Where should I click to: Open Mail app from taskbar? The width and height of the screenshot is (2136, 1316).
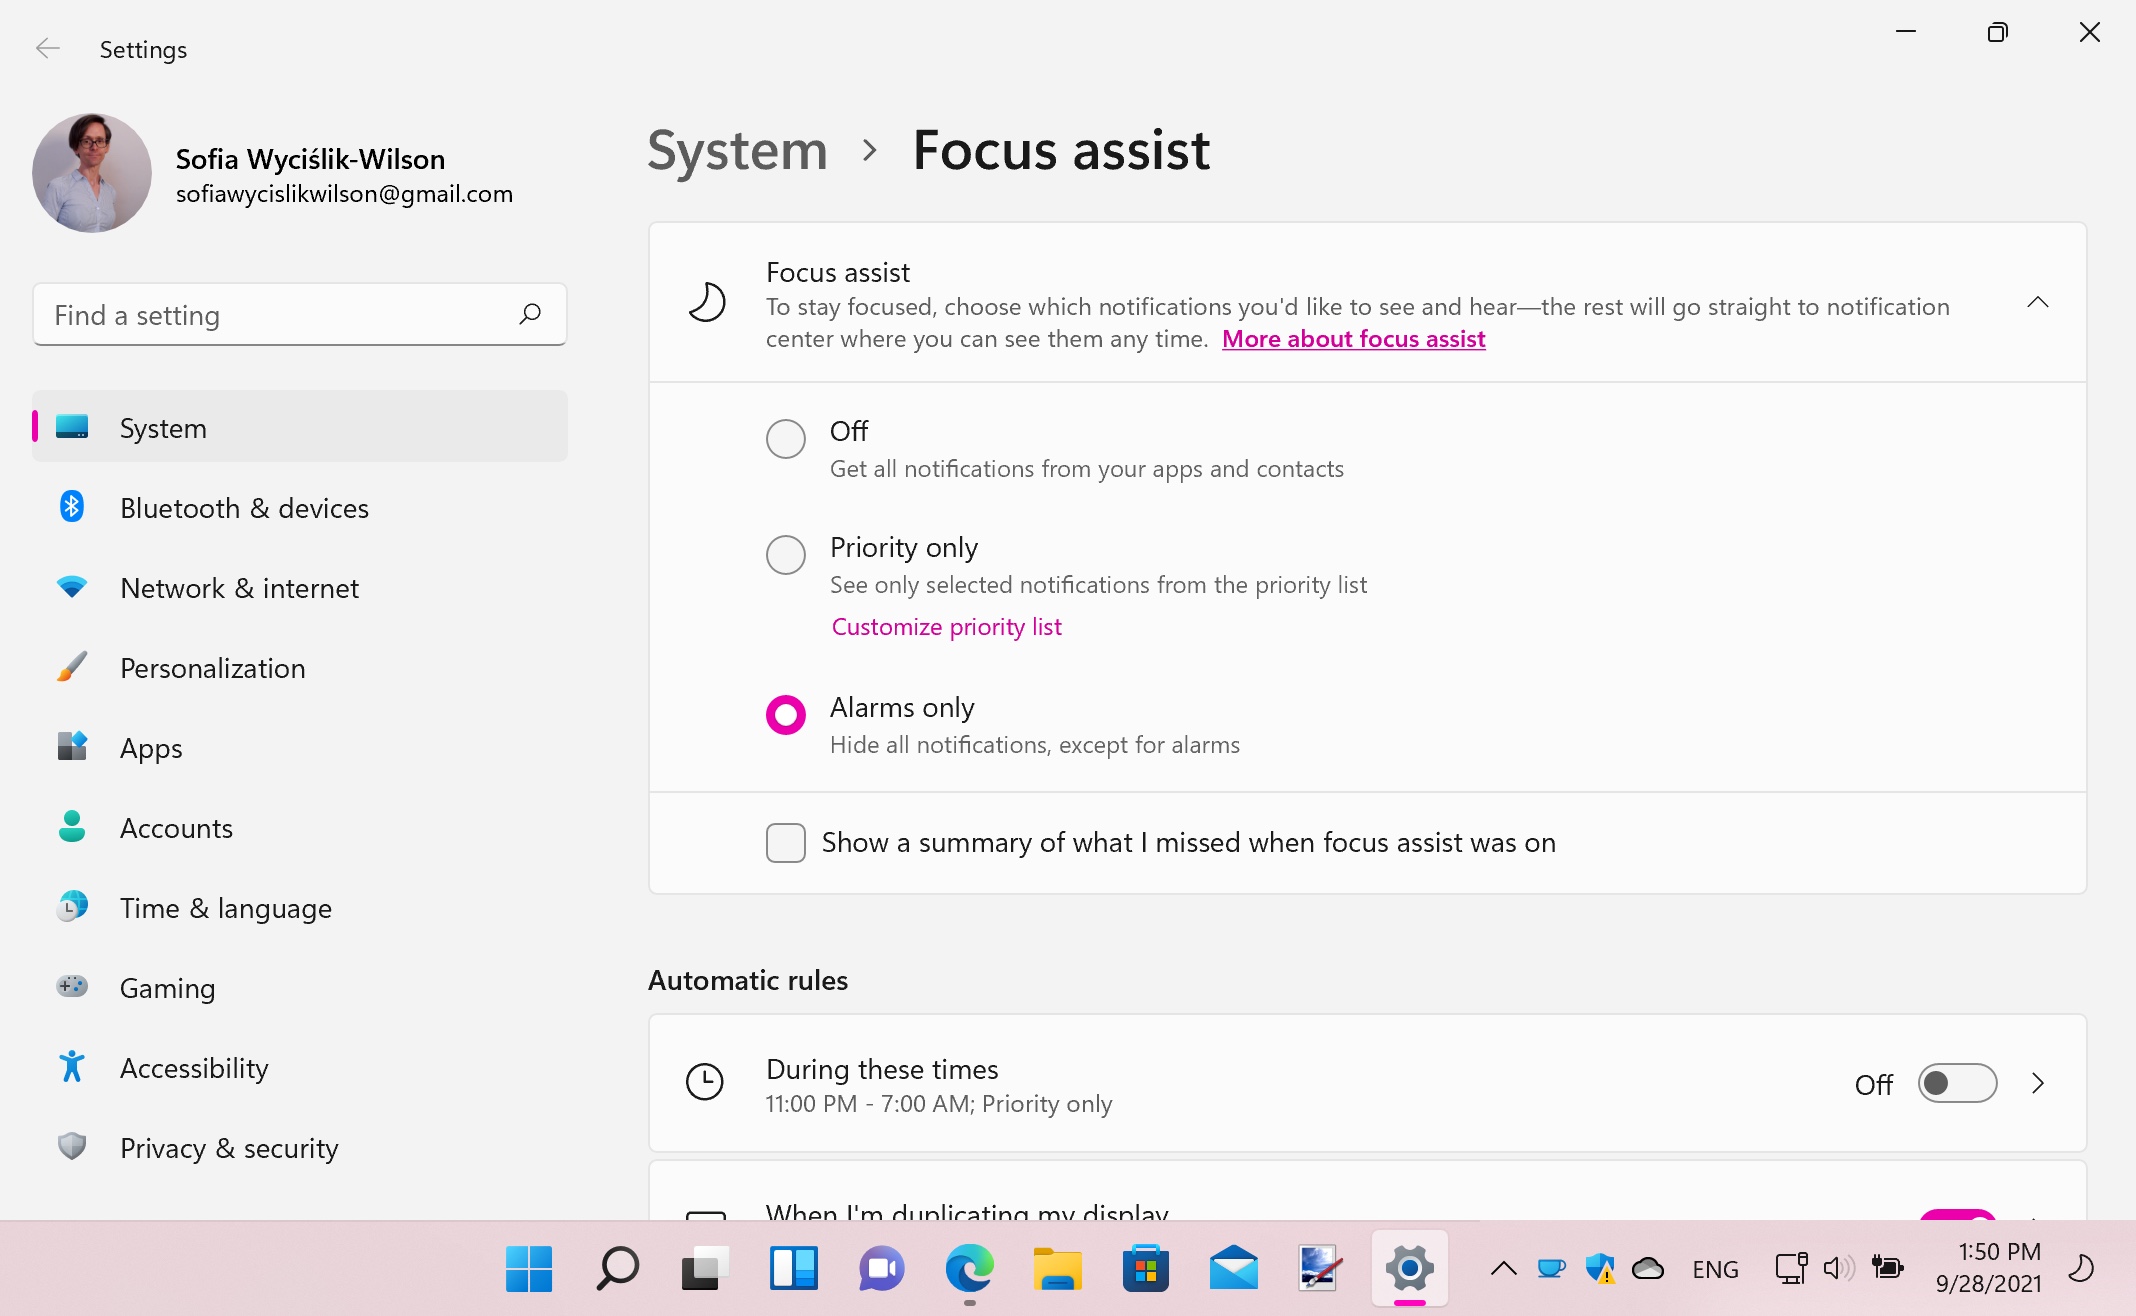click(1233, 1269)
